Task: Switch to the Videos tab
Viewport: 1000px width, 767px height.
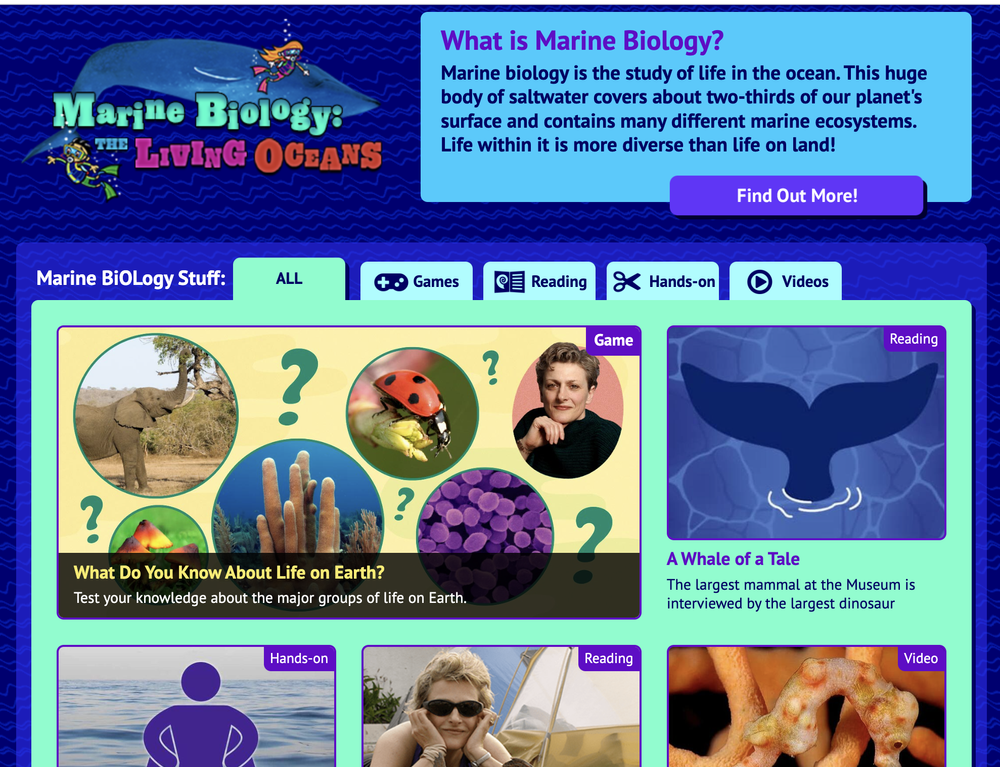Action: [785, 281]
